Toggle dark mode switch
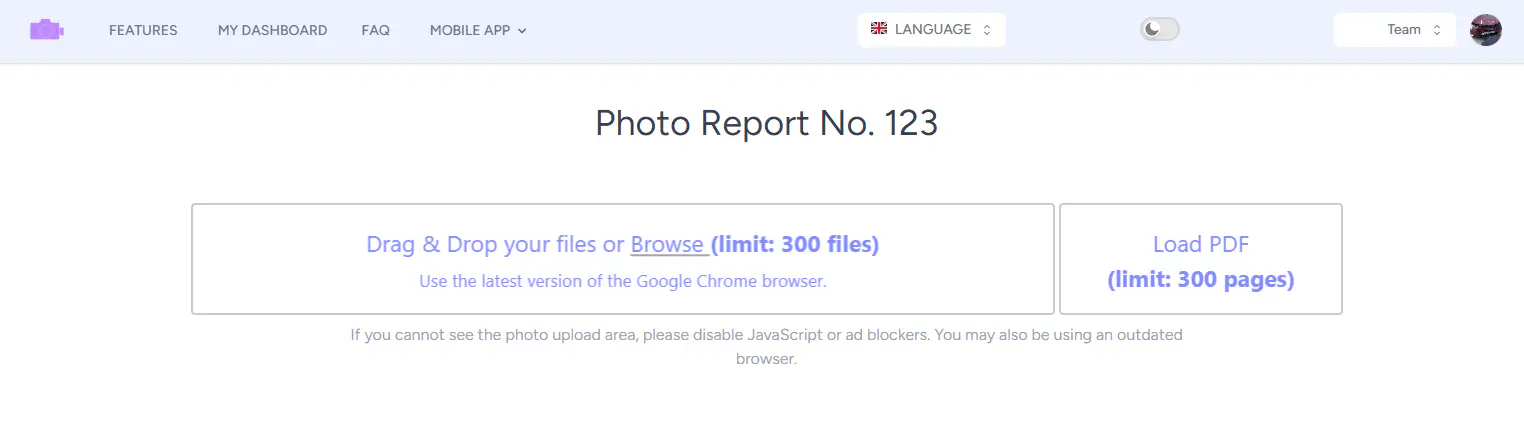This screenshot has height=429, width=1524. (x=1160, y=30)
